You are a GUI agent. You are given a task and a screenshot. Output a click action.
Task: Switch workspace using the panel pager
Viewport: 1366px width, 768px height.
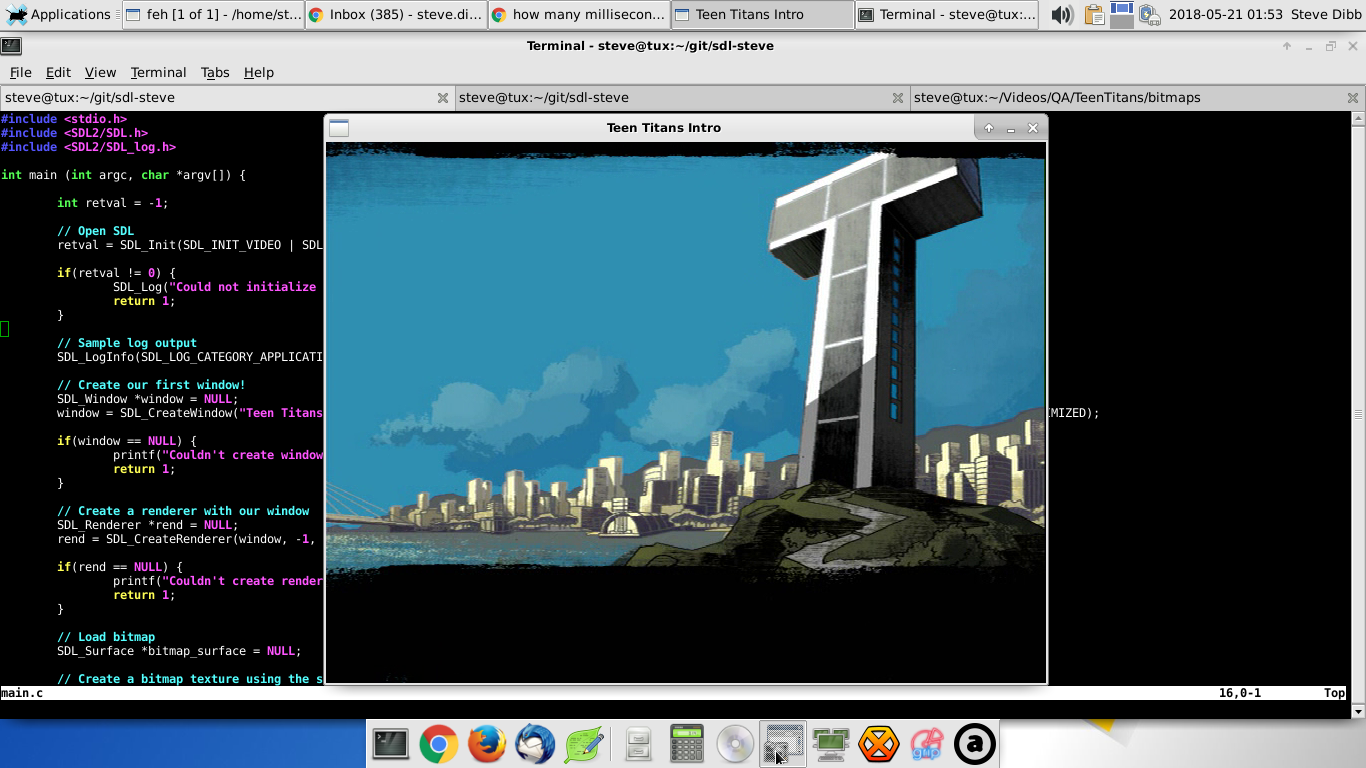(x=1122, y=14)
